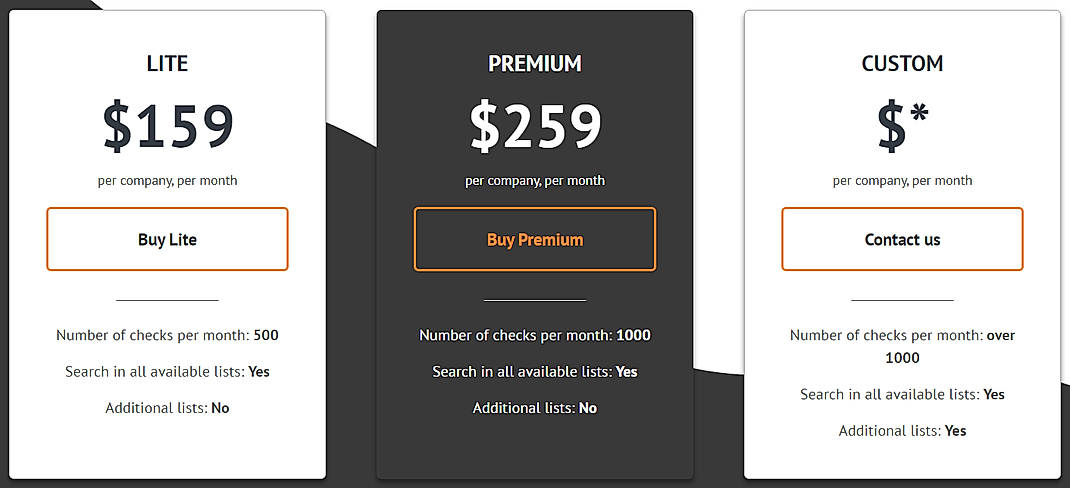Viewport: 1070px width, 488px height.
Task: Click the $259 price text
Action: [x=535, y=127]
